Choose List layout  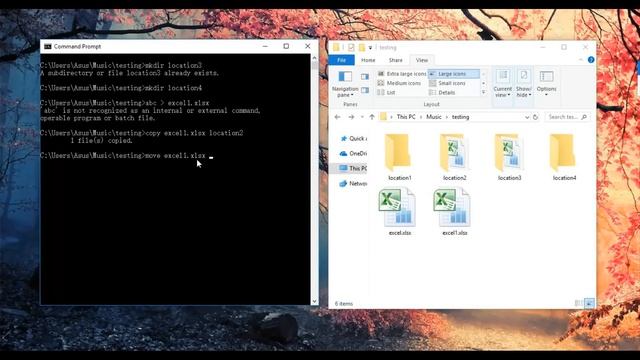coord(386,93)
